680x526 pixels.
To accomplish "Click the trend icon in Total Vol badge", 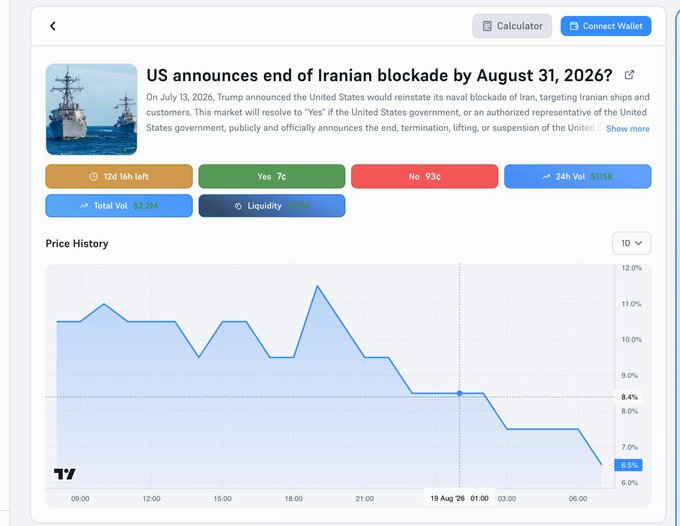I will 84,206.
